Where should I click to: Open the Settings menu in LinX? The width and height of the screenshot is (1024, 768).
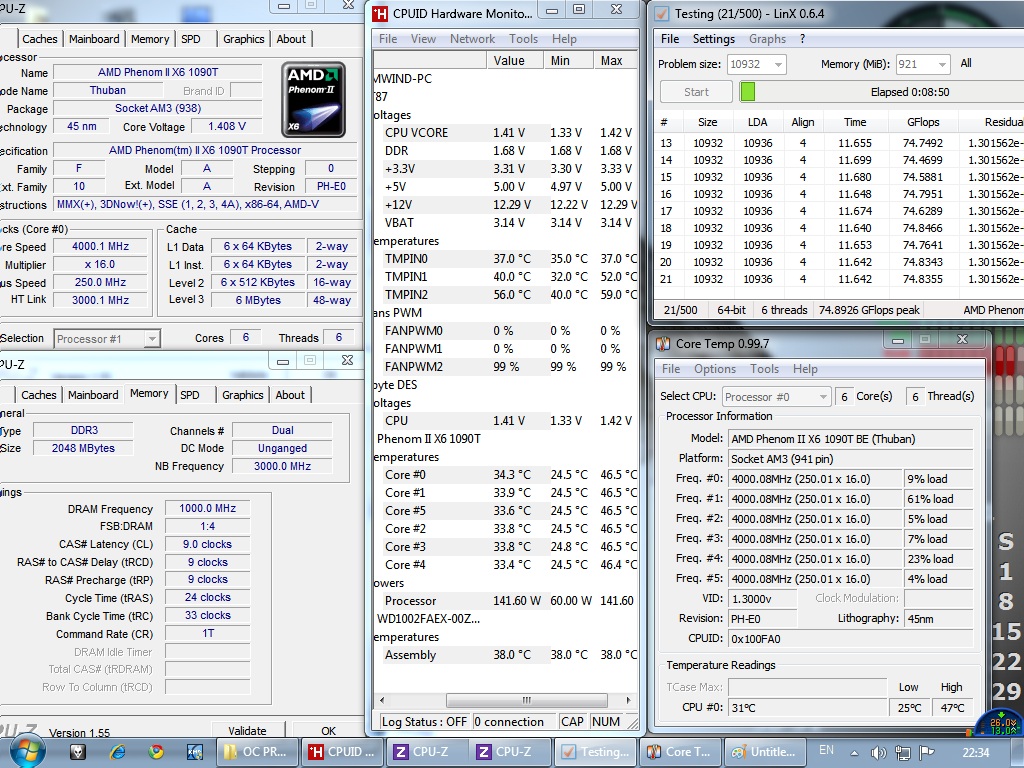[x=713, y=39]
